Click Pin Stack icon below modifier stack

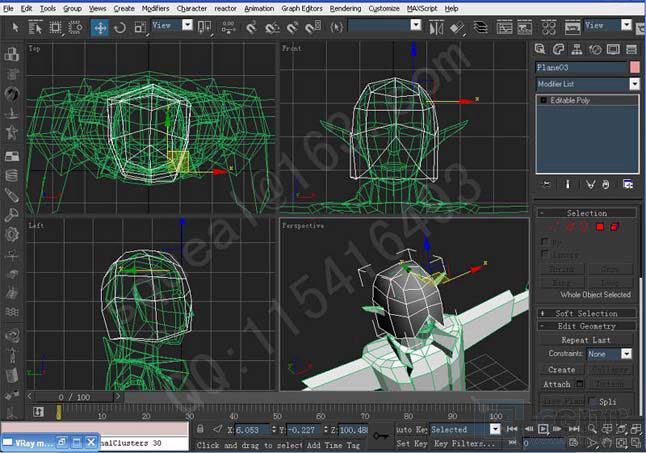pyautogui.click(x=546, y=184)
